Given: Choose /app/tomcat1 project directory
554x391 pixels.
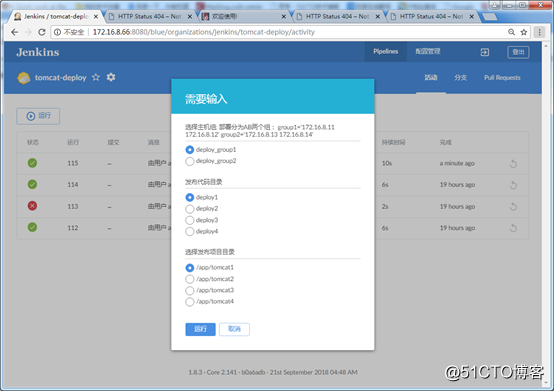Looking at the screenshot, I should [x=190, y=268].
